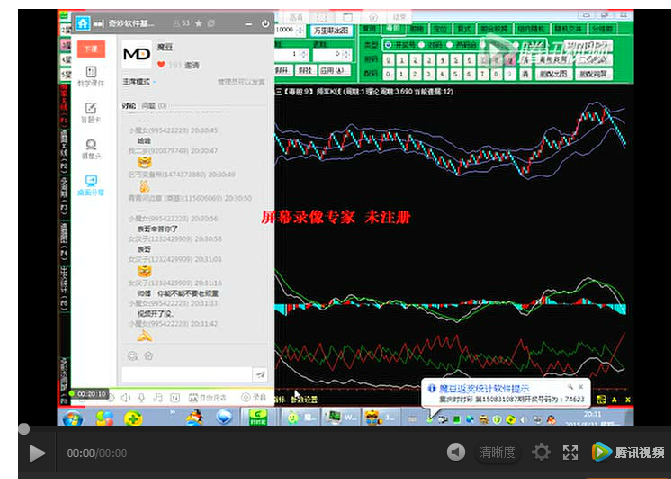
Task: Open the 答题卡 sidebar icon
Action: point(91,112)
